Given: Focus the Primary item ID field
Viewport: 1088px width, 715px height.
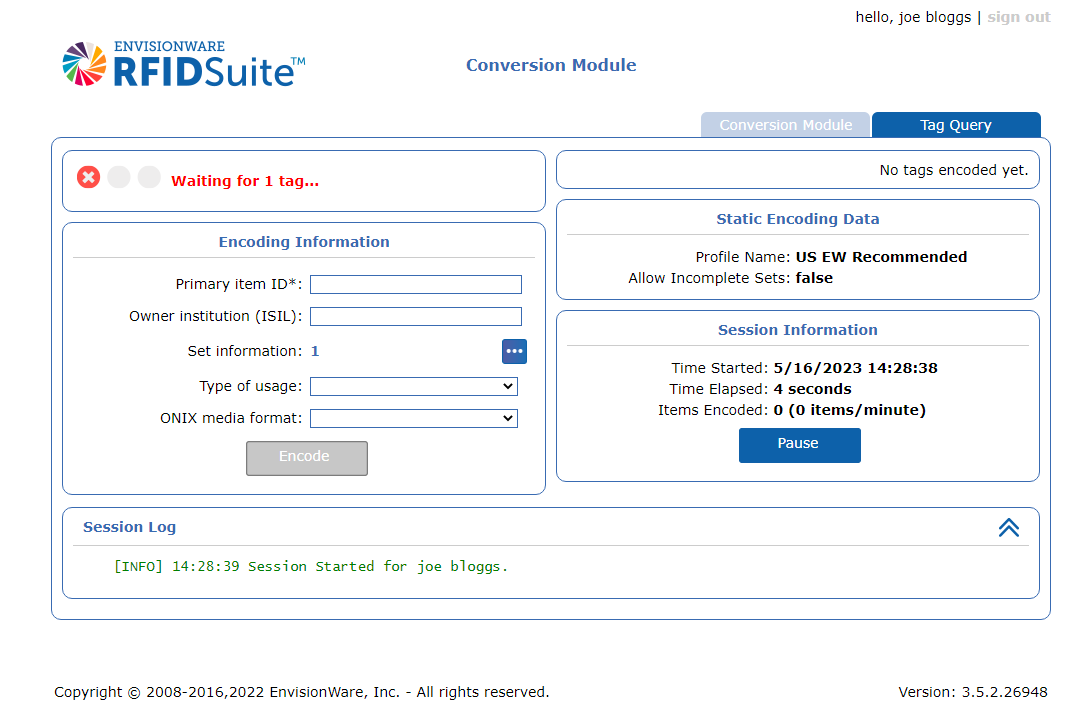Looking at the screenshot, I should 416,285.
